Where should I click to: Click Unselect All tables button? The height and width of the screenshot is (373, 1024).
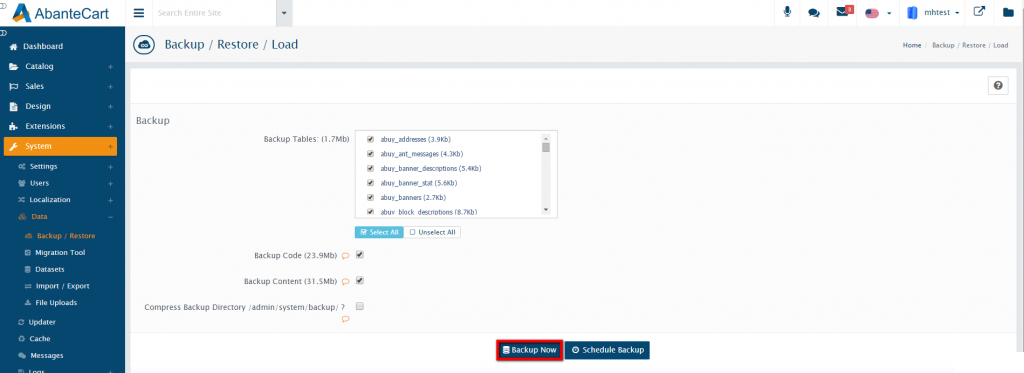[432, 232]
